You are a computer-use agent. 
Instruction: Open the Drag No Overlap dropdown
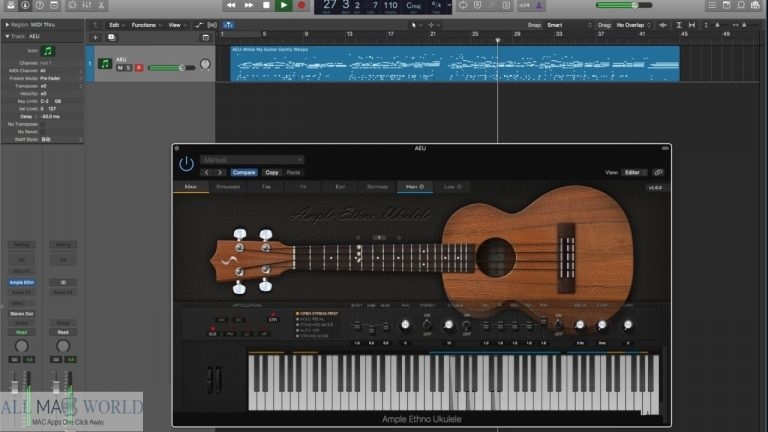pyautogui.click(x=634, y=25)
